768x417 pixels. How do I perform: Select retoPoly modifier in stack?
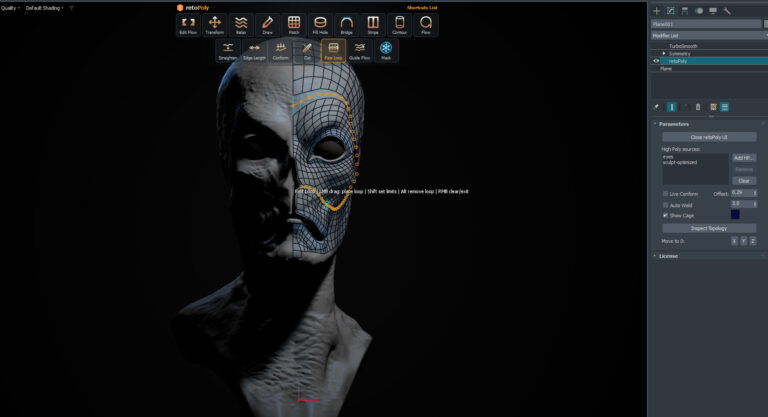tap(714, 61)
